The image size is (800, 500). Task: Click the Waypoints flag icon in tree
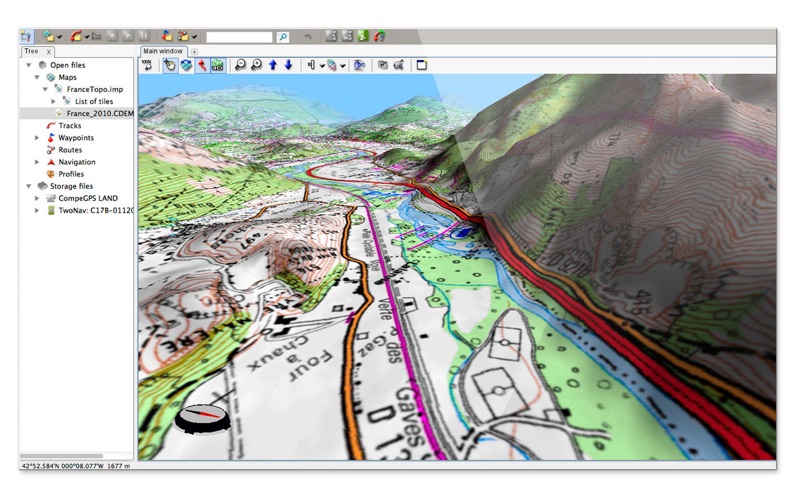coord(51,138)
